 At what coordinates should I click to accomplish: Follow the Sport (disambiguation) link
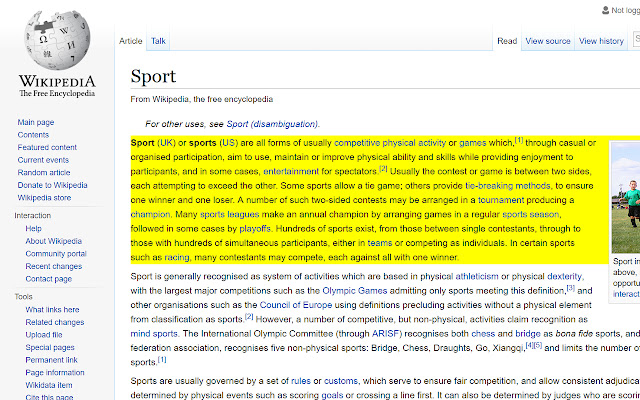pos(272,124)
